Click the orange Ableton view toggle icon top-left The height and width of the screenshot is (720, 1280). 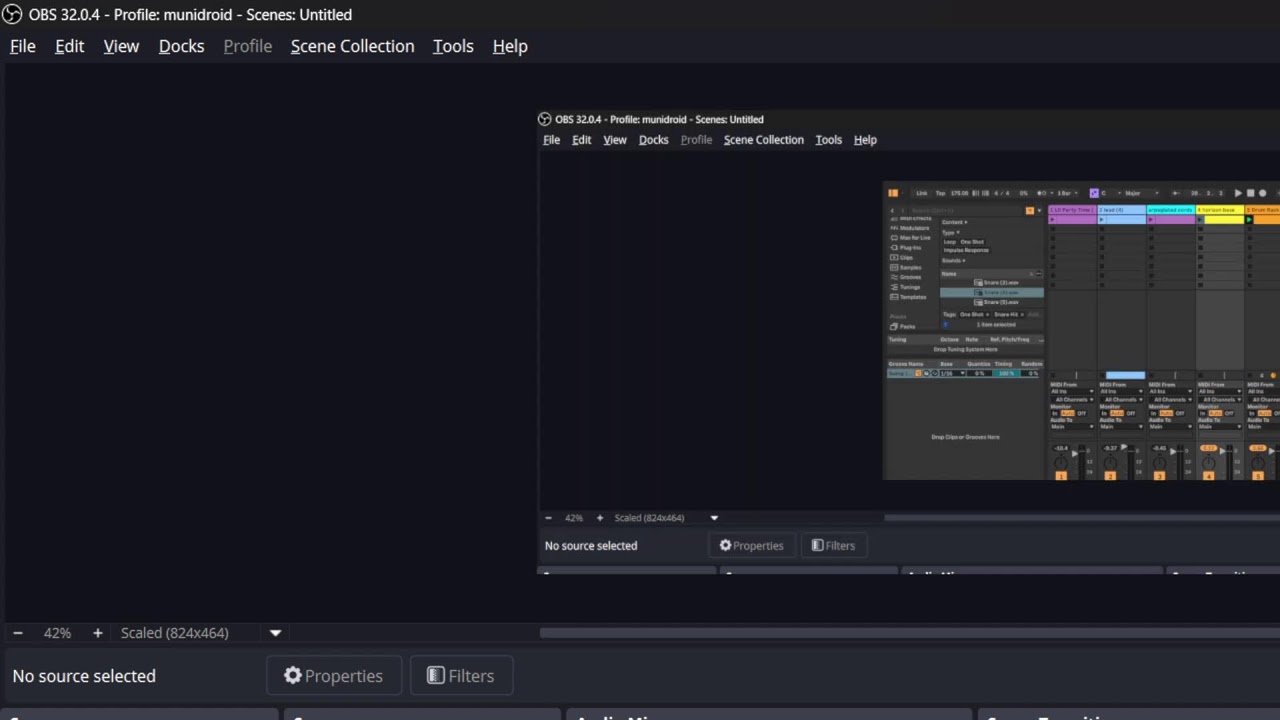(x=893, y=193)
